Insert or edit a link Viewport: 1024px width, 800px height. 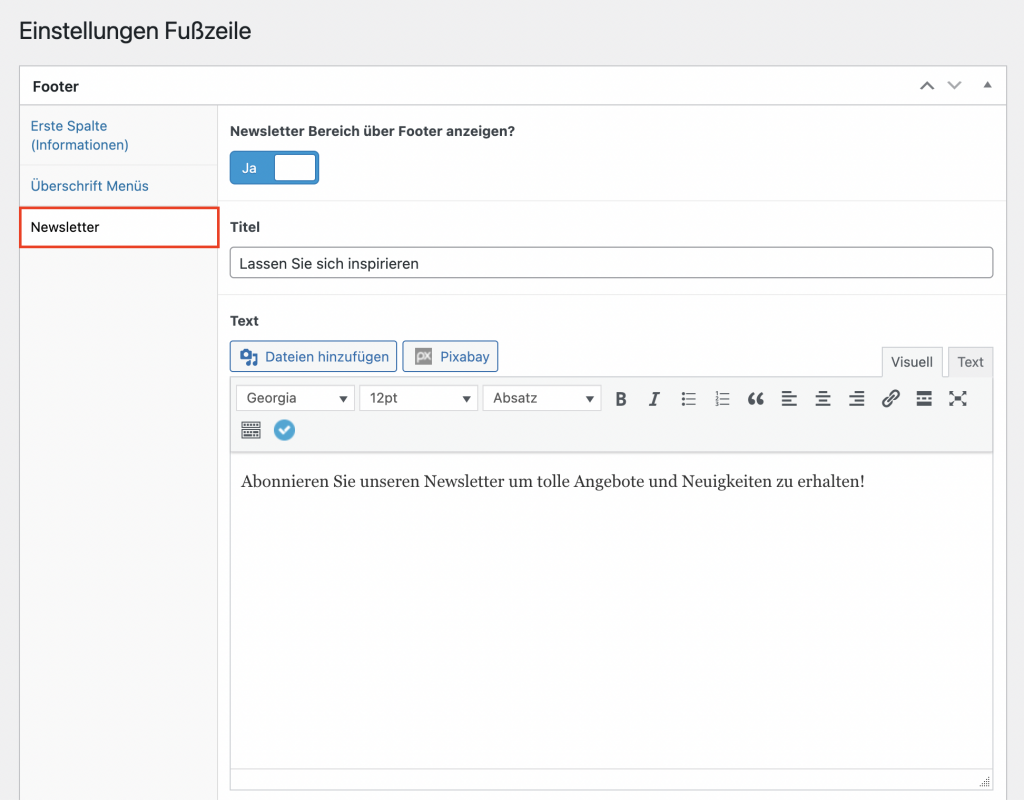click(x=890, y=399)
